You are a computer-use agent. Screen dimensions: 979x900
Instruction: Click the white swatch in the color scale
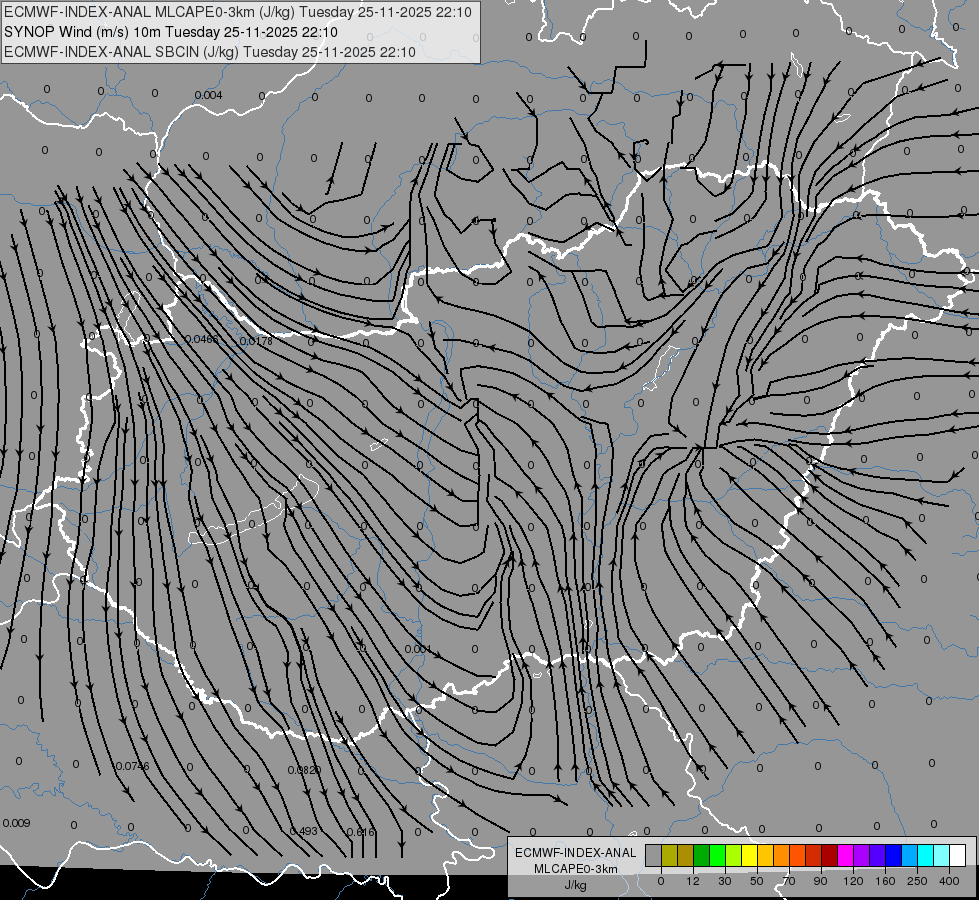pyautogui.click(x=957, y=855)
